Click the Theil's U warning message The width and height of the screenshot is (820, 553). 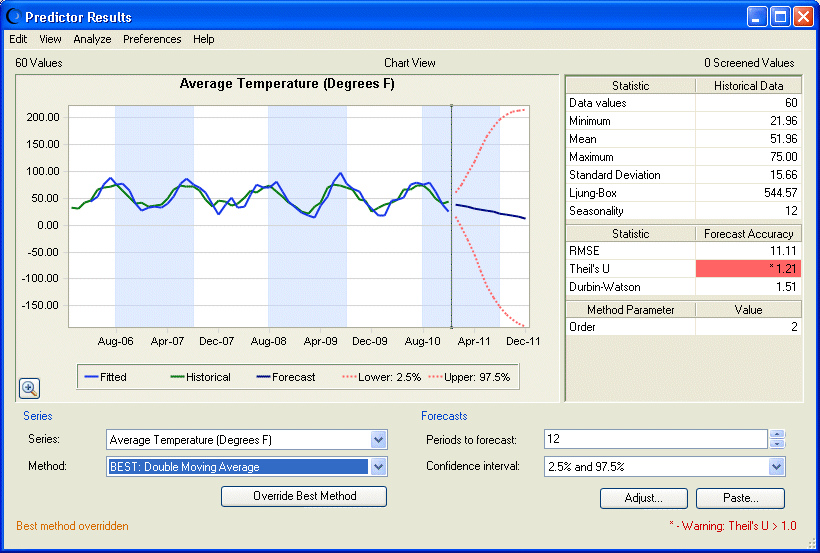click(x=733, y=526)
